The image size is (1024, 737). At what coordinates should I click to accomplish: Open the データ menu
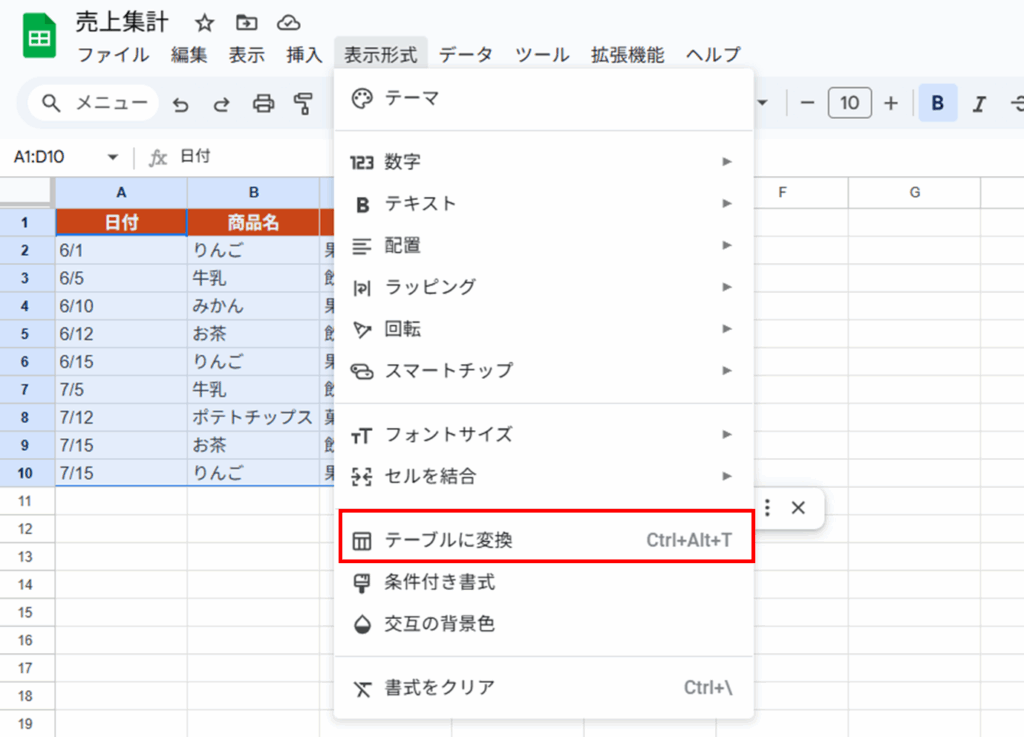(465, 55)
